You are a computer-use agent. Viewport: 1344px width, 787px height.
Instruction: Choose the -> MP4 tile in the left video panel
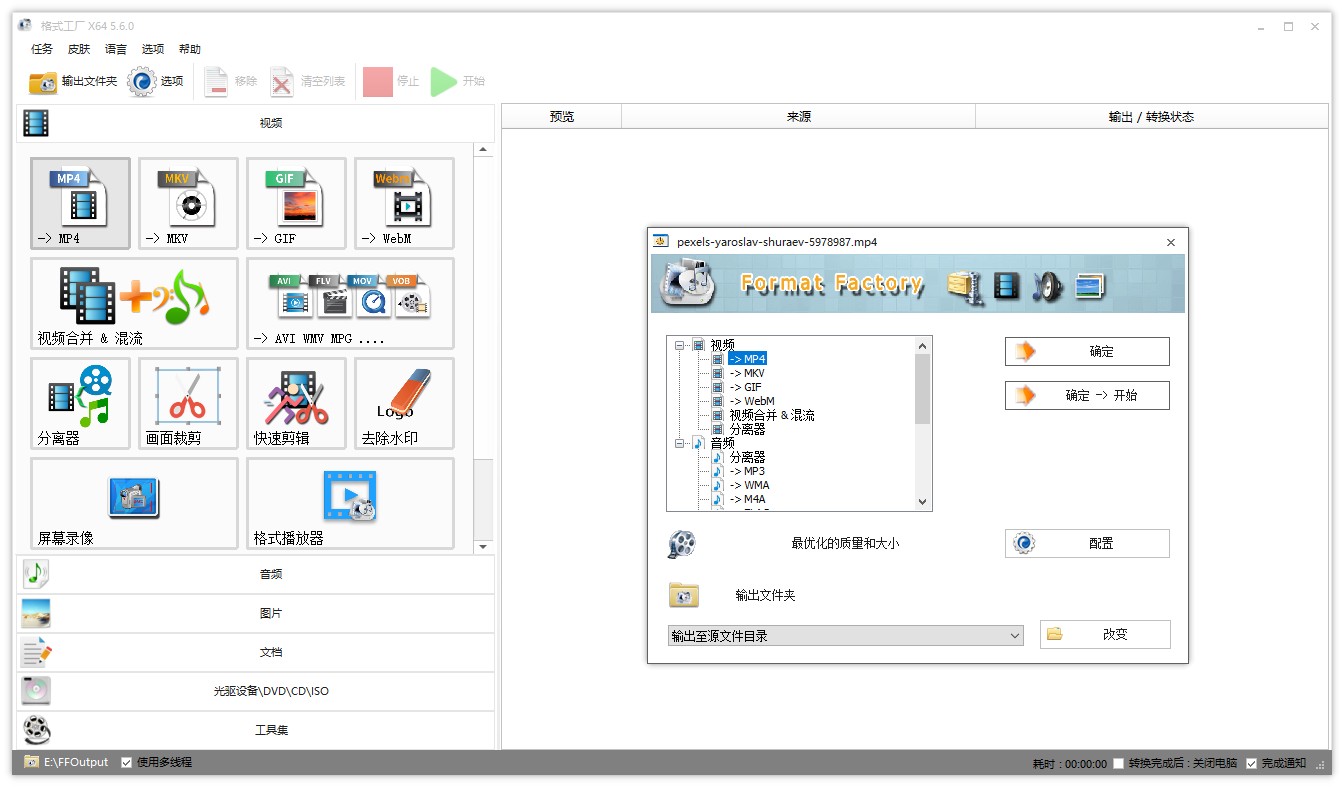tap(80, 203)
